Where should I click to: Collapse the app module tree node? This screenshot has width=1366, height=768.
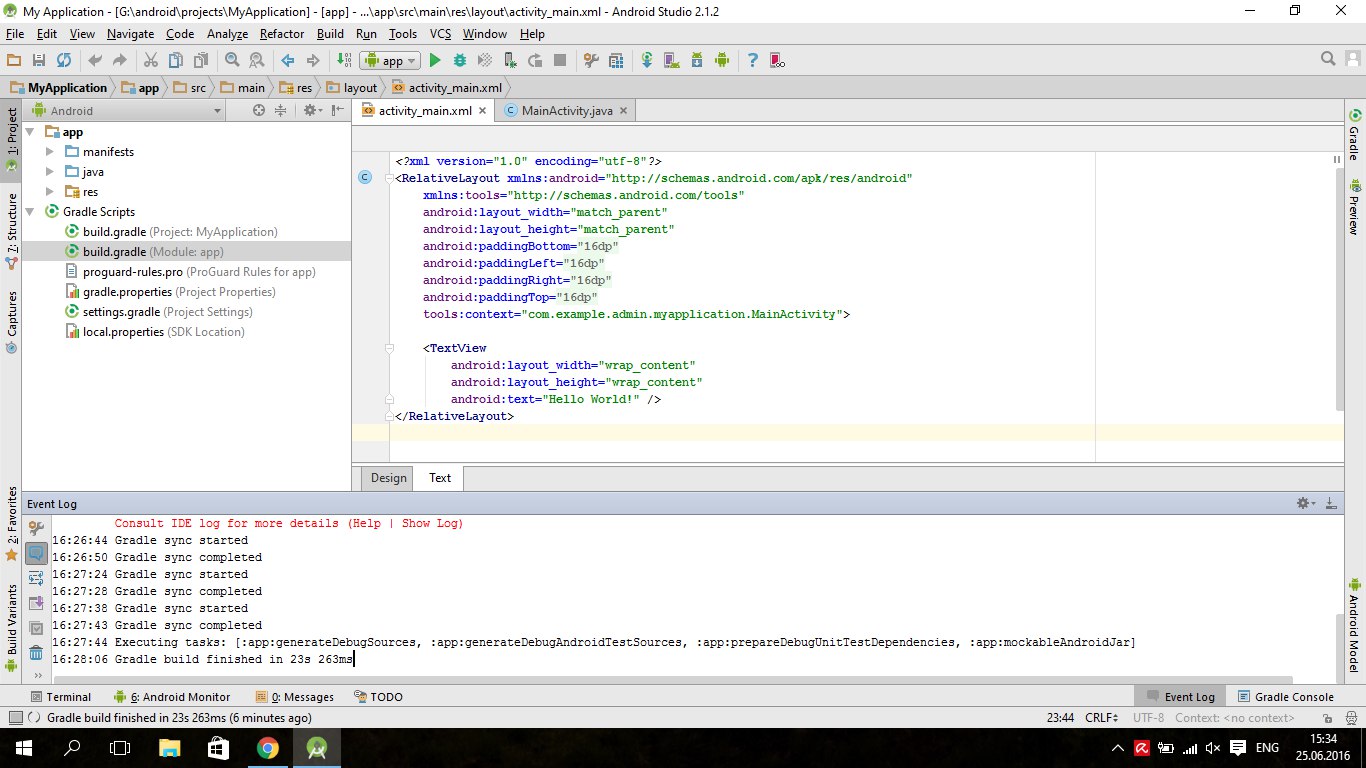(30, 132)
